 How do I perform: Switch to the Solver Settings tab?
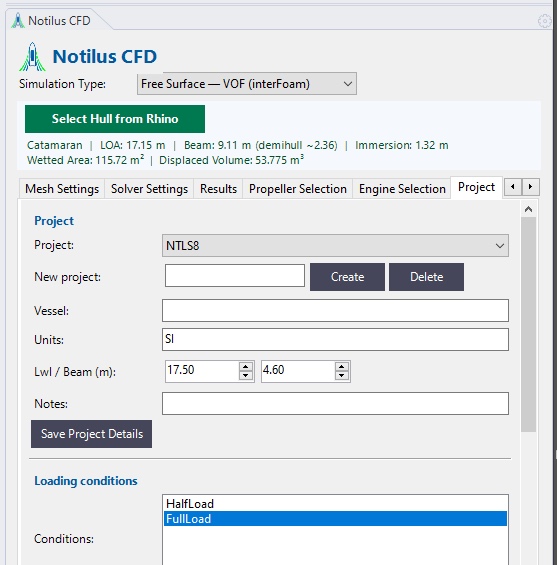click(x=149, y=188)
